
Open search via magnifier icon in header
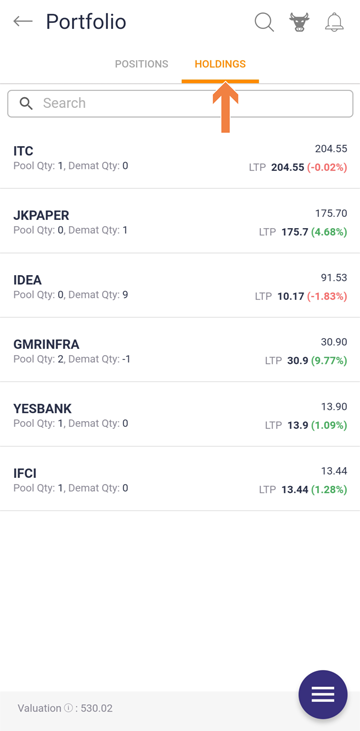pos(264,22)
